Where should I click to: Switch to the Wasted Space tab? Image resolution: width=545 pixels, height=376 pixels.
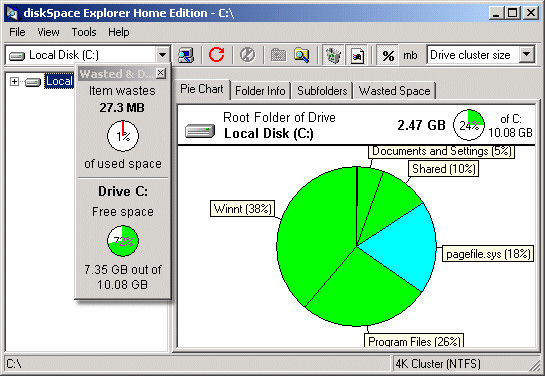(x=394, y=91)
